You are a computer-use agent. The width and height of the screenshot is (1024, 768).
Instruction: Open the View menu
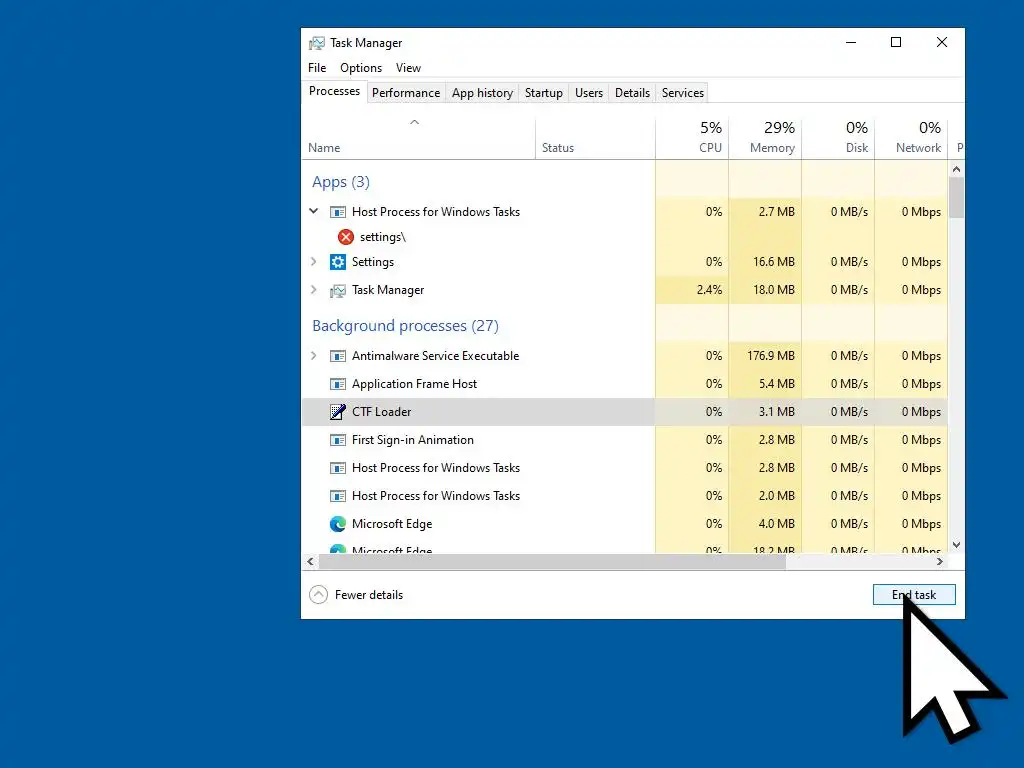[x=408, y=68]
